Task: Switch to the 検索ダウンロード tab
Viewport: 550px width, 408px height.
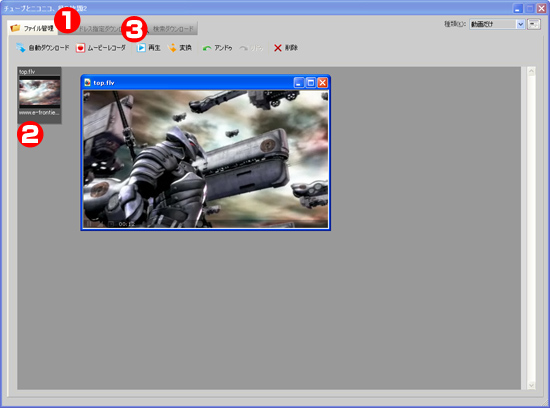Action: pyautogui.click(x=169, y=29)
